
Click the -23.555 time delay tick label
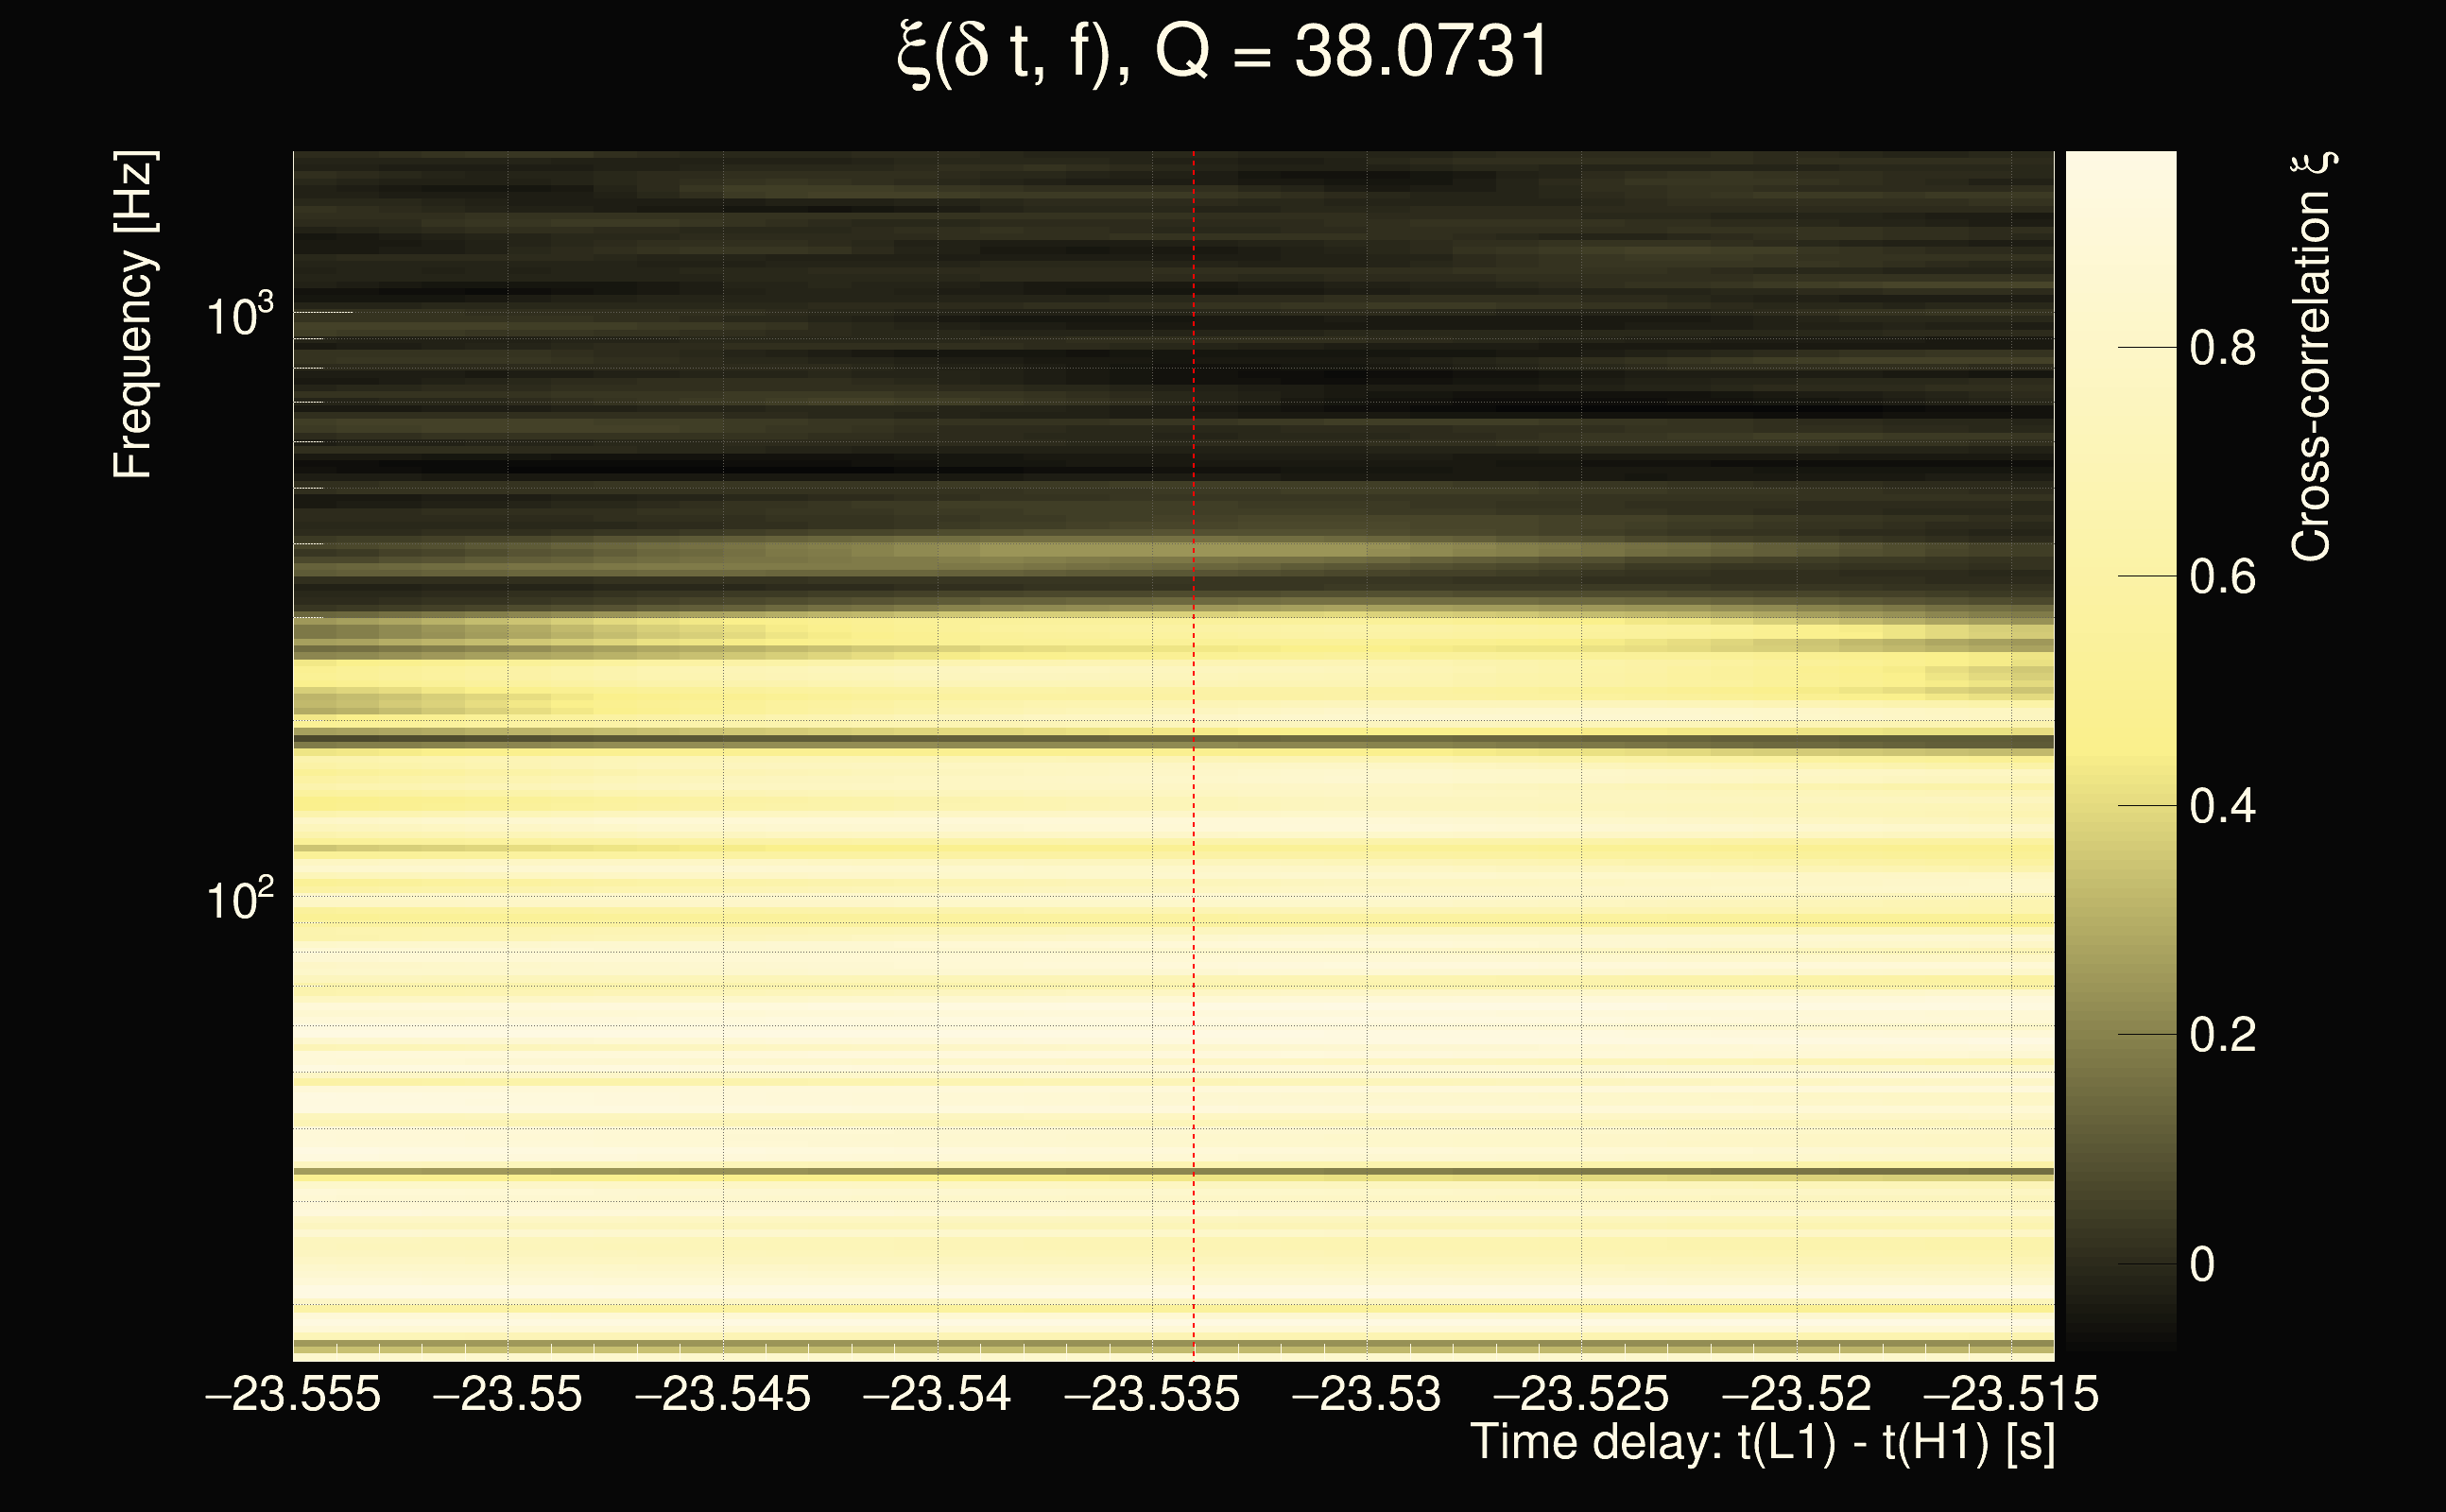pos(293,1394)
